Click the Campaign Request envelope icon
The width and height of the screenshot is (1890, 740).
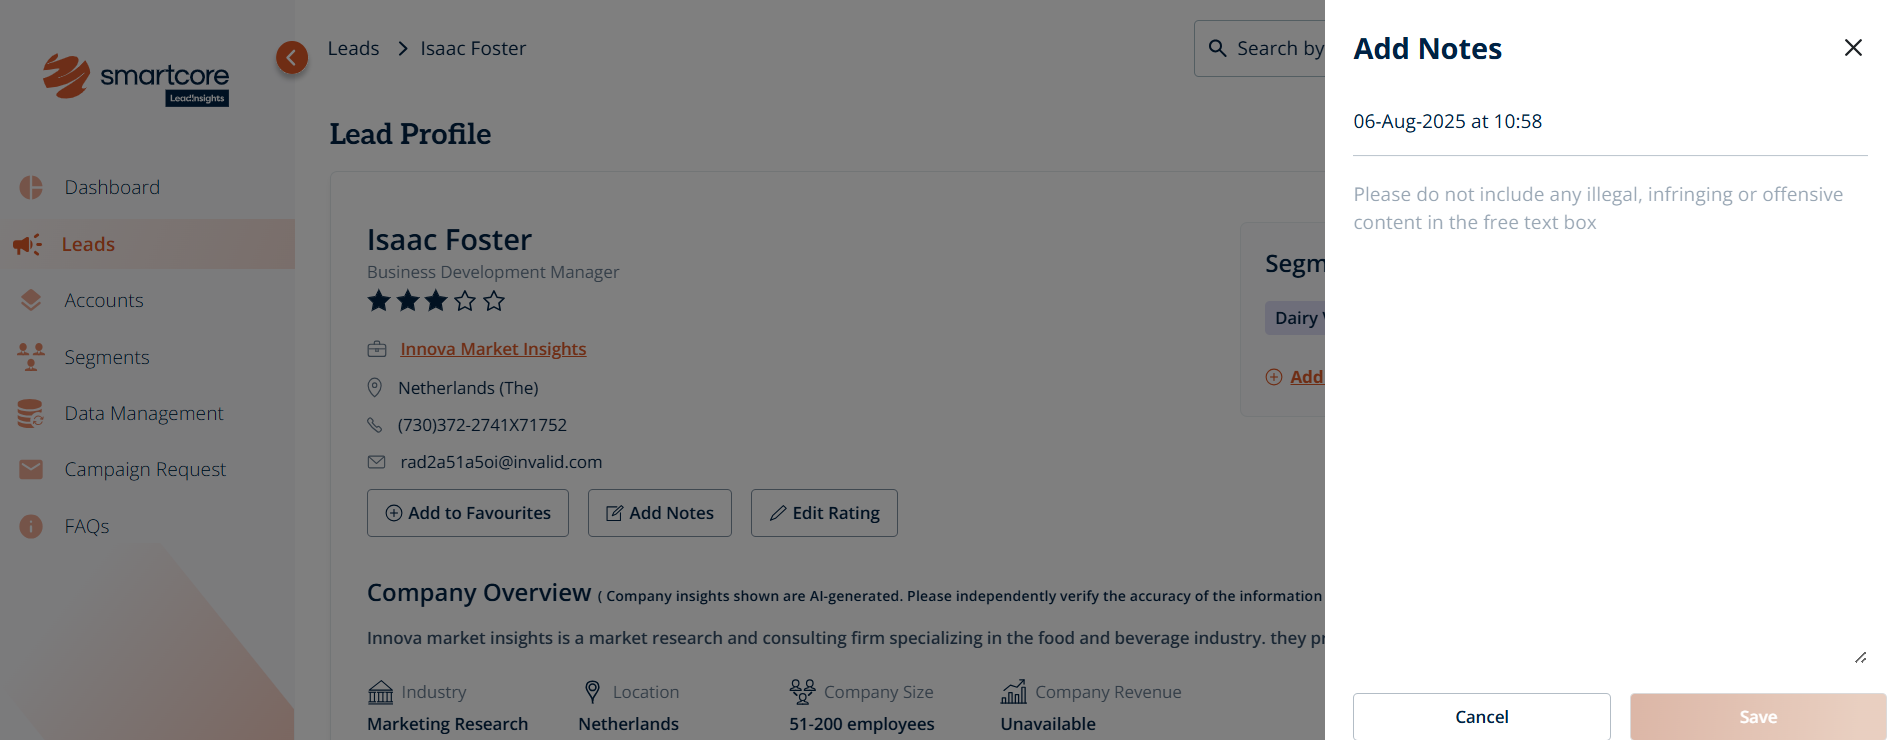click(31, 469)
